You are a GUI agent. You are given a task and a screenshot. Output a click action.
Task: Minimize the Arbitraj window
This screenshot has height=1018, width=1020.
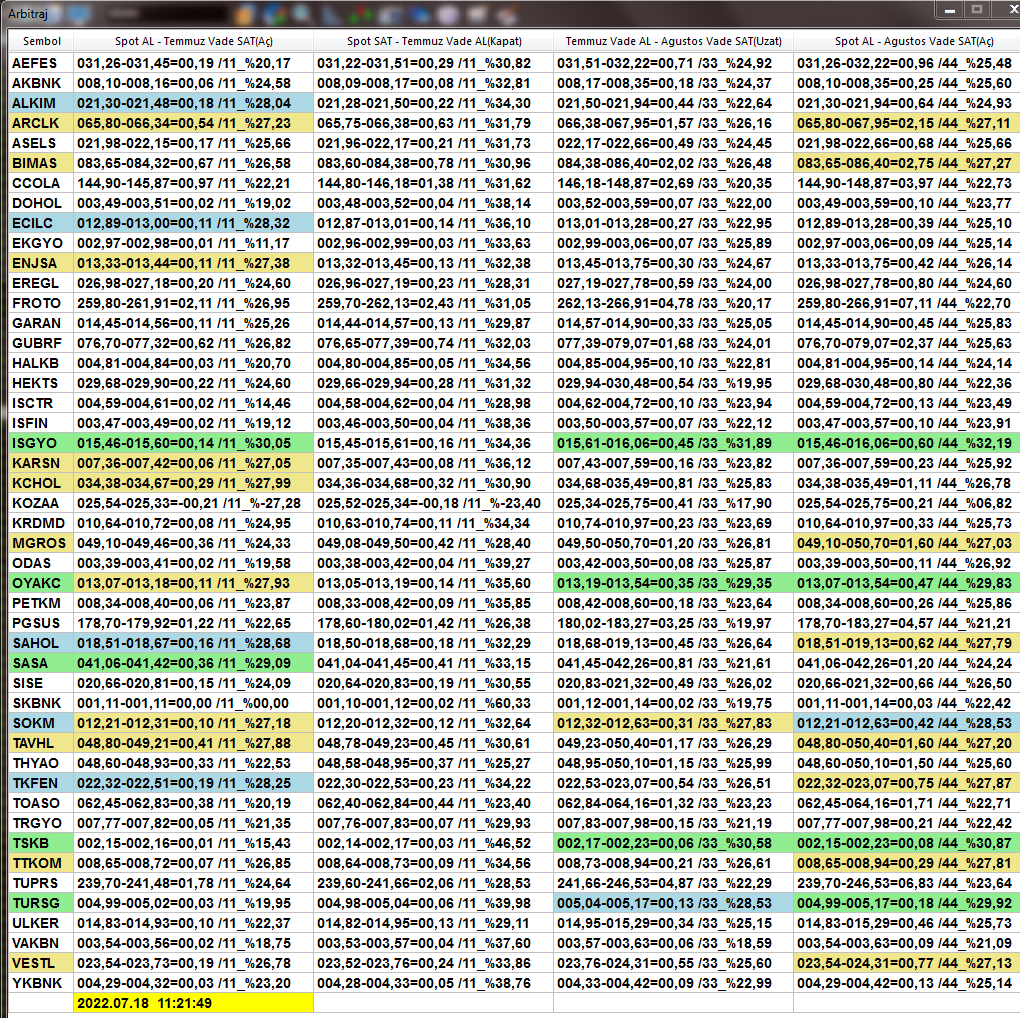(950, 10)
